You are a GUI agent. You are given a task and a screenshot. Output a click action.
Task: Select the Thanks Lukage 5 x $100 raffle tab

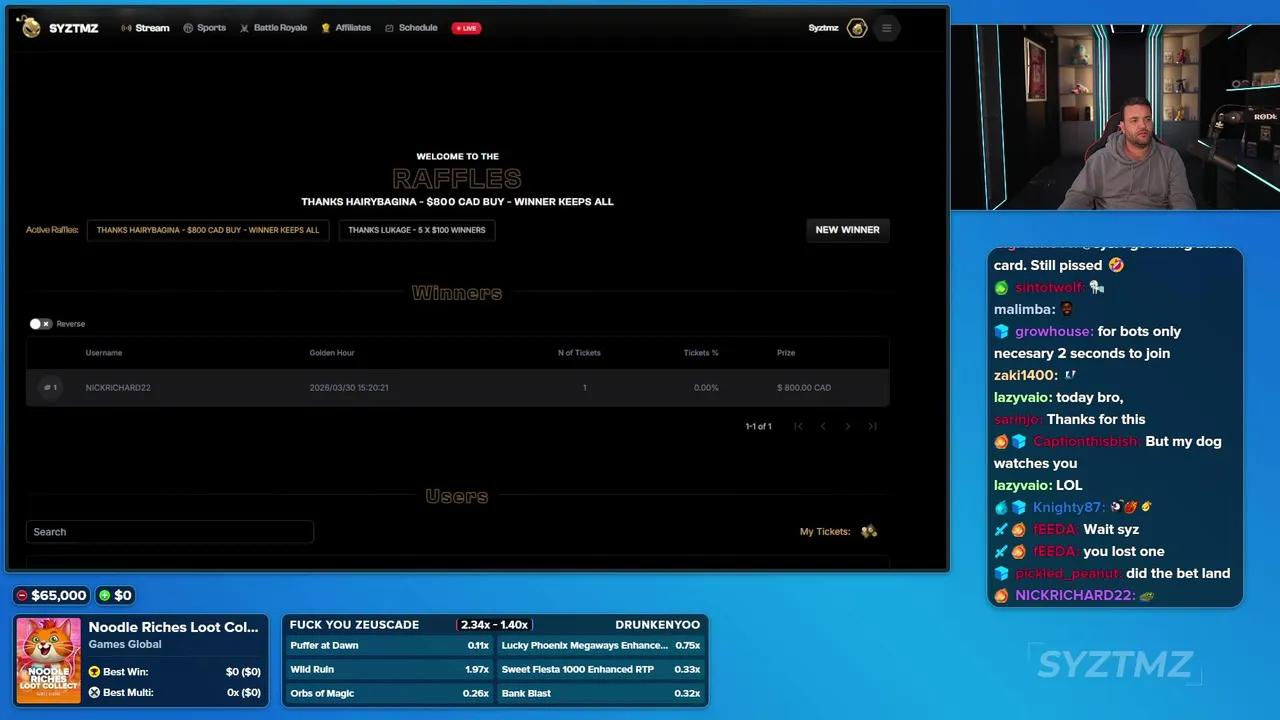tap(417, 230)
